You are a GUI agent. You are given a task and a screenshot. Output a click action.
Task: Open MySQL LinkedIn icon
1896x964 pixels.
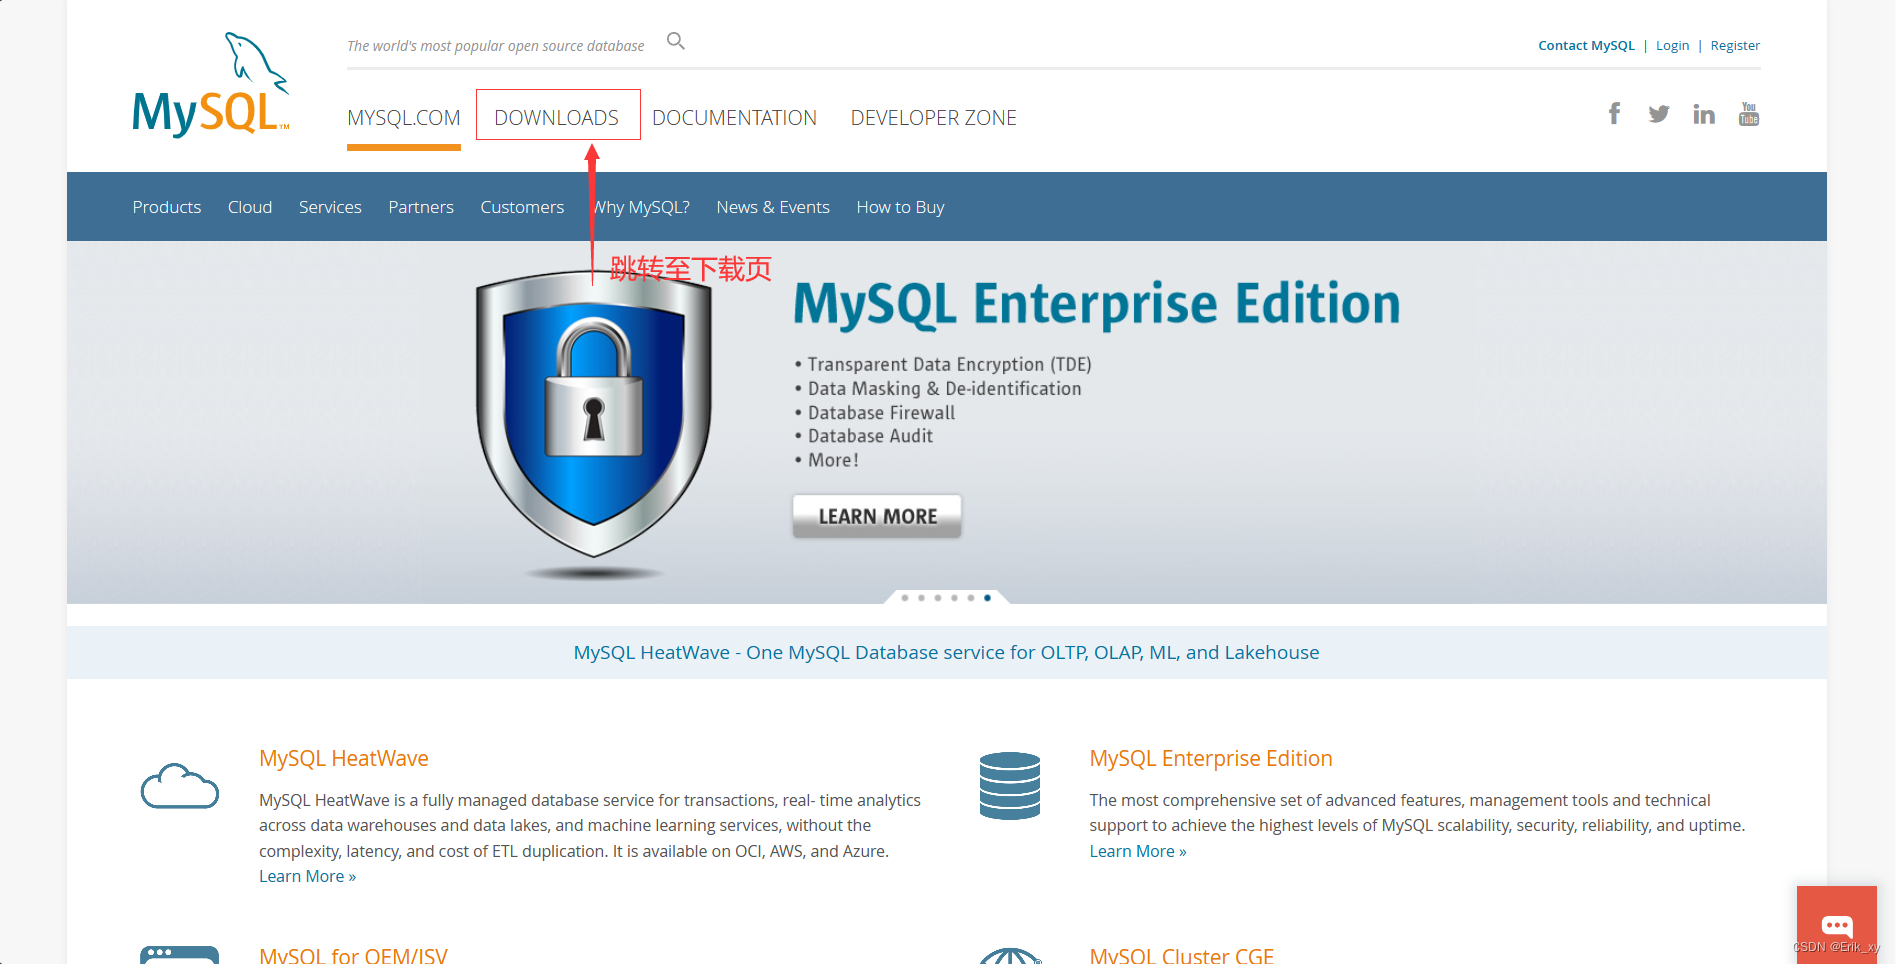(1704, 114)
